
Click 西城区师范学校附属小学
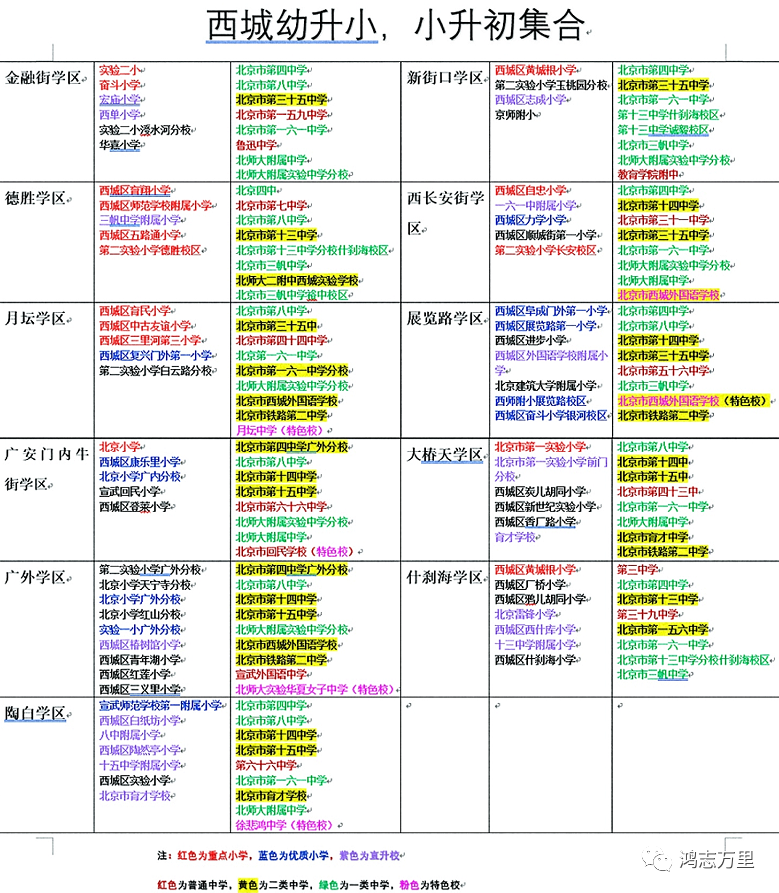pyautogui.click(x=155, y=205)
